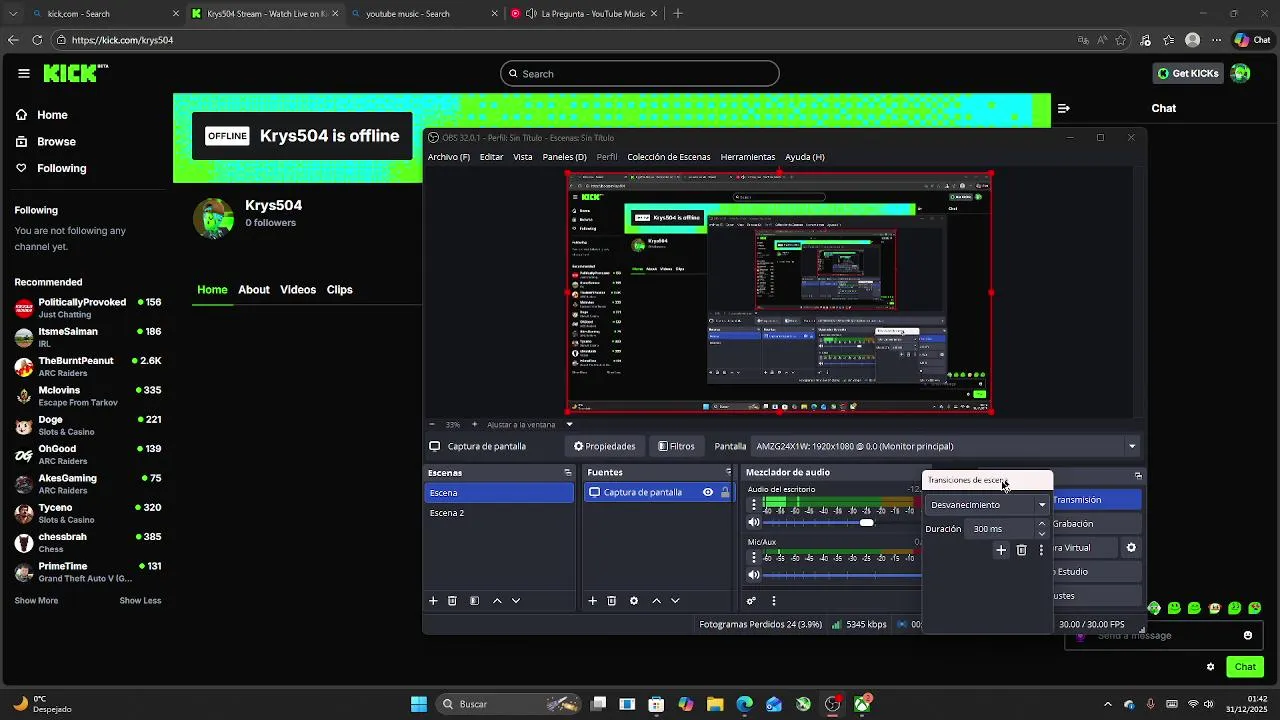Open preview zoom options dropdown arrow

point(569,424)
